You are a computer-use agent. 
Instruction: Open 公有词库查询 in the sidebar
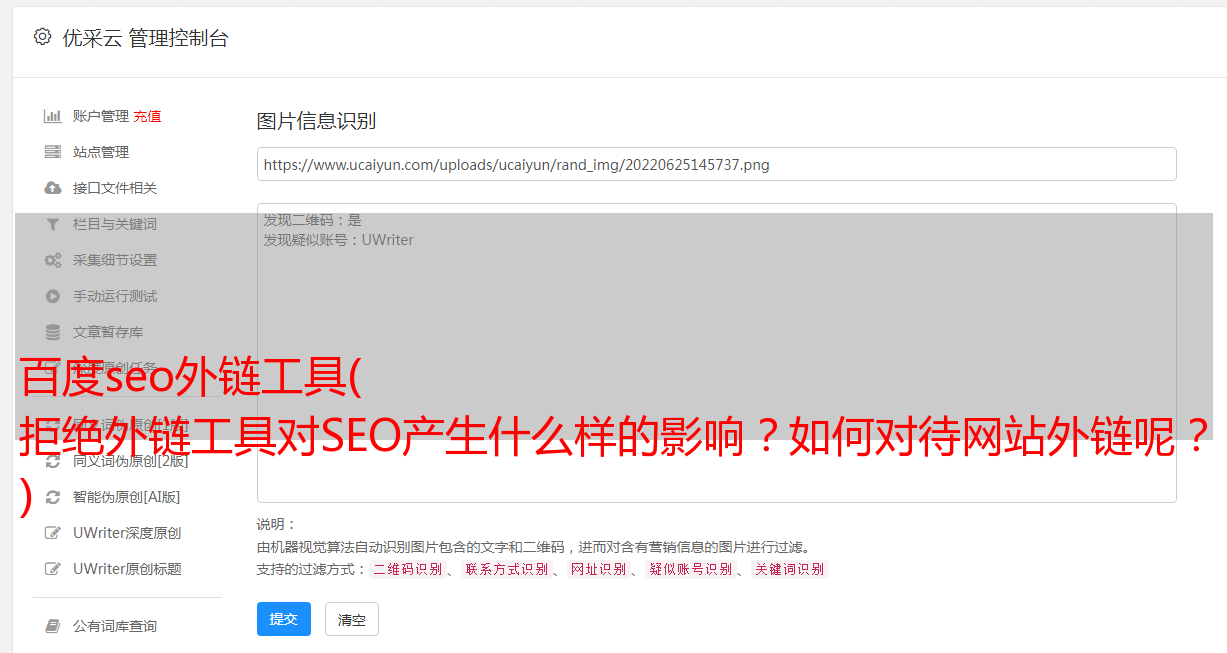115,626
